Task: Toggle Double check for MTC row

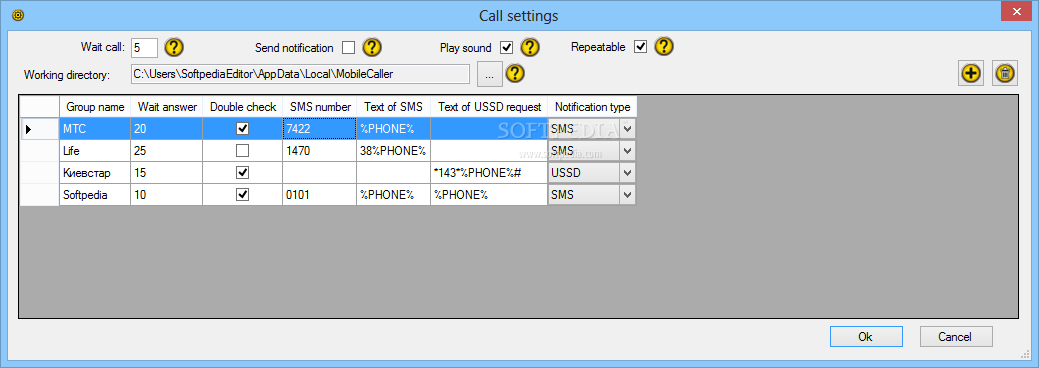Action: click(243, 129)
